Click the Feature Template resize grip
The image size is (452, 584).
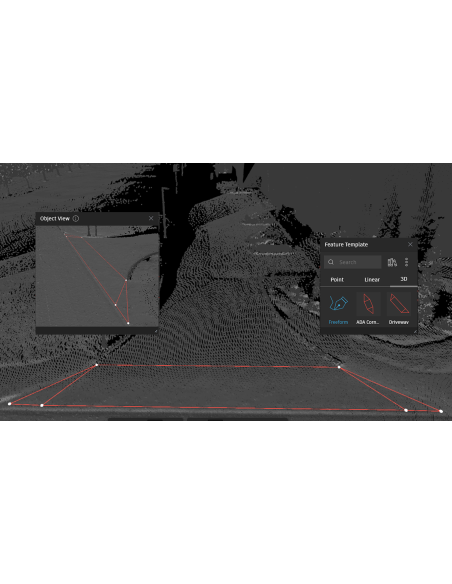415,331
